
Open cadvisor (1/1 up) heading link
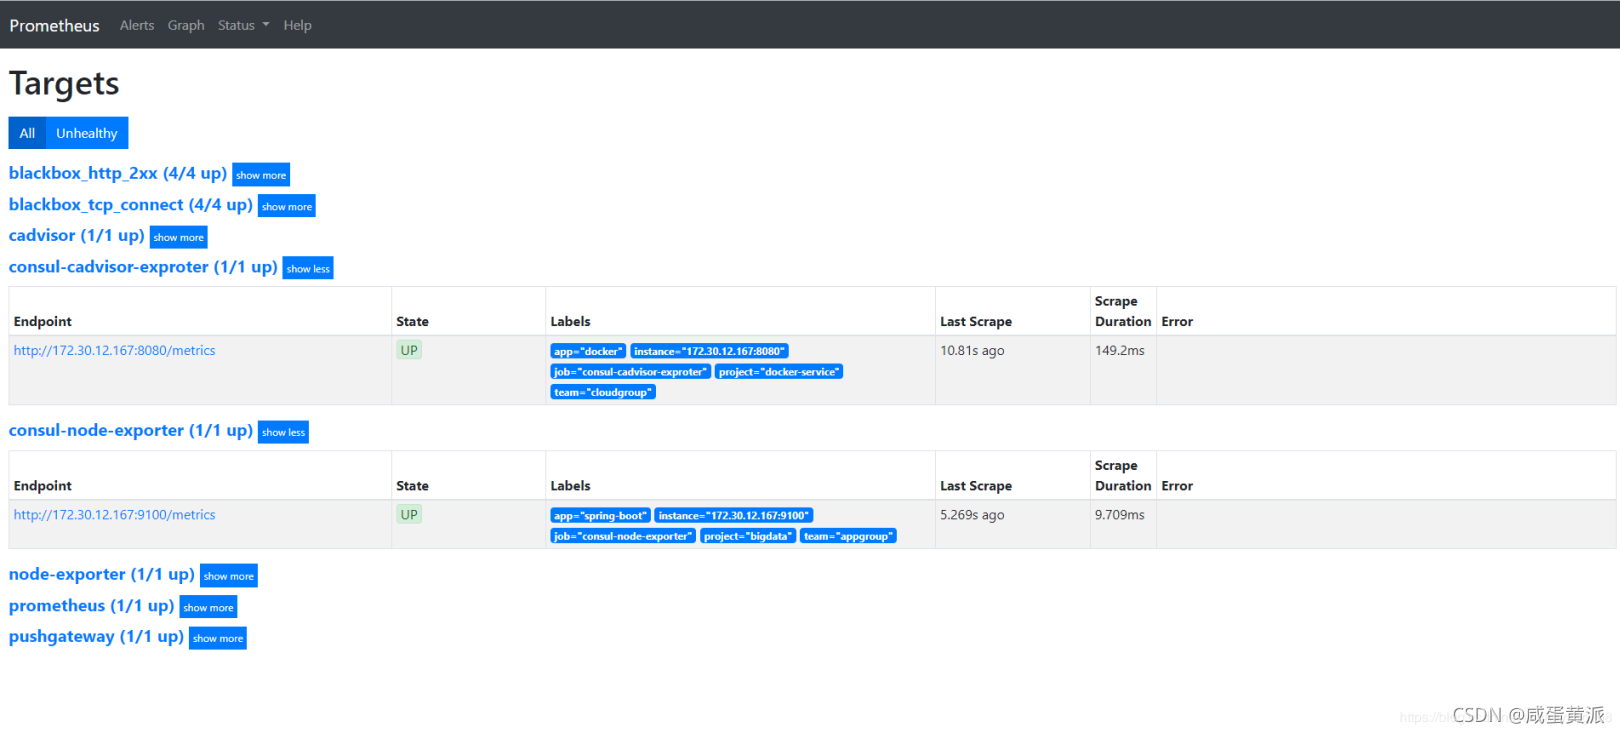click(77, 235)
